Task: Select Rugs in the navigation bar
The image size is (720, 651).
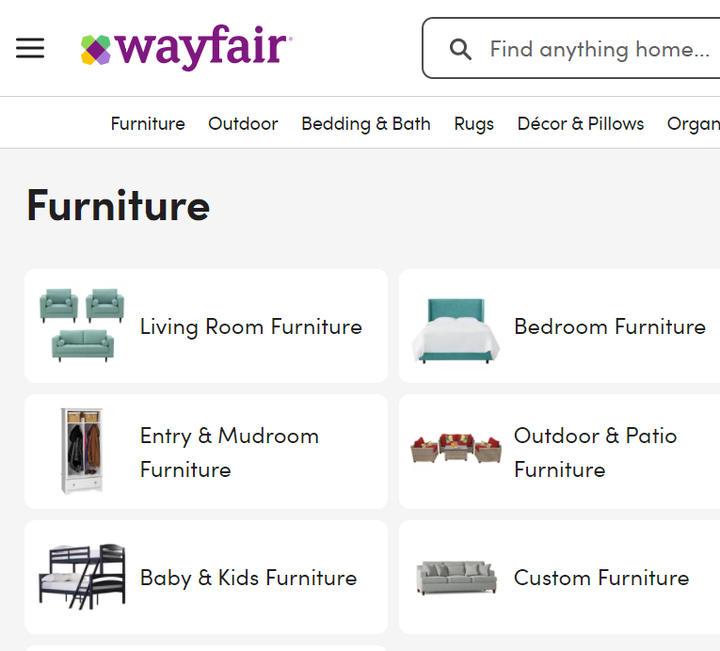Action: [x=474, y=124]
